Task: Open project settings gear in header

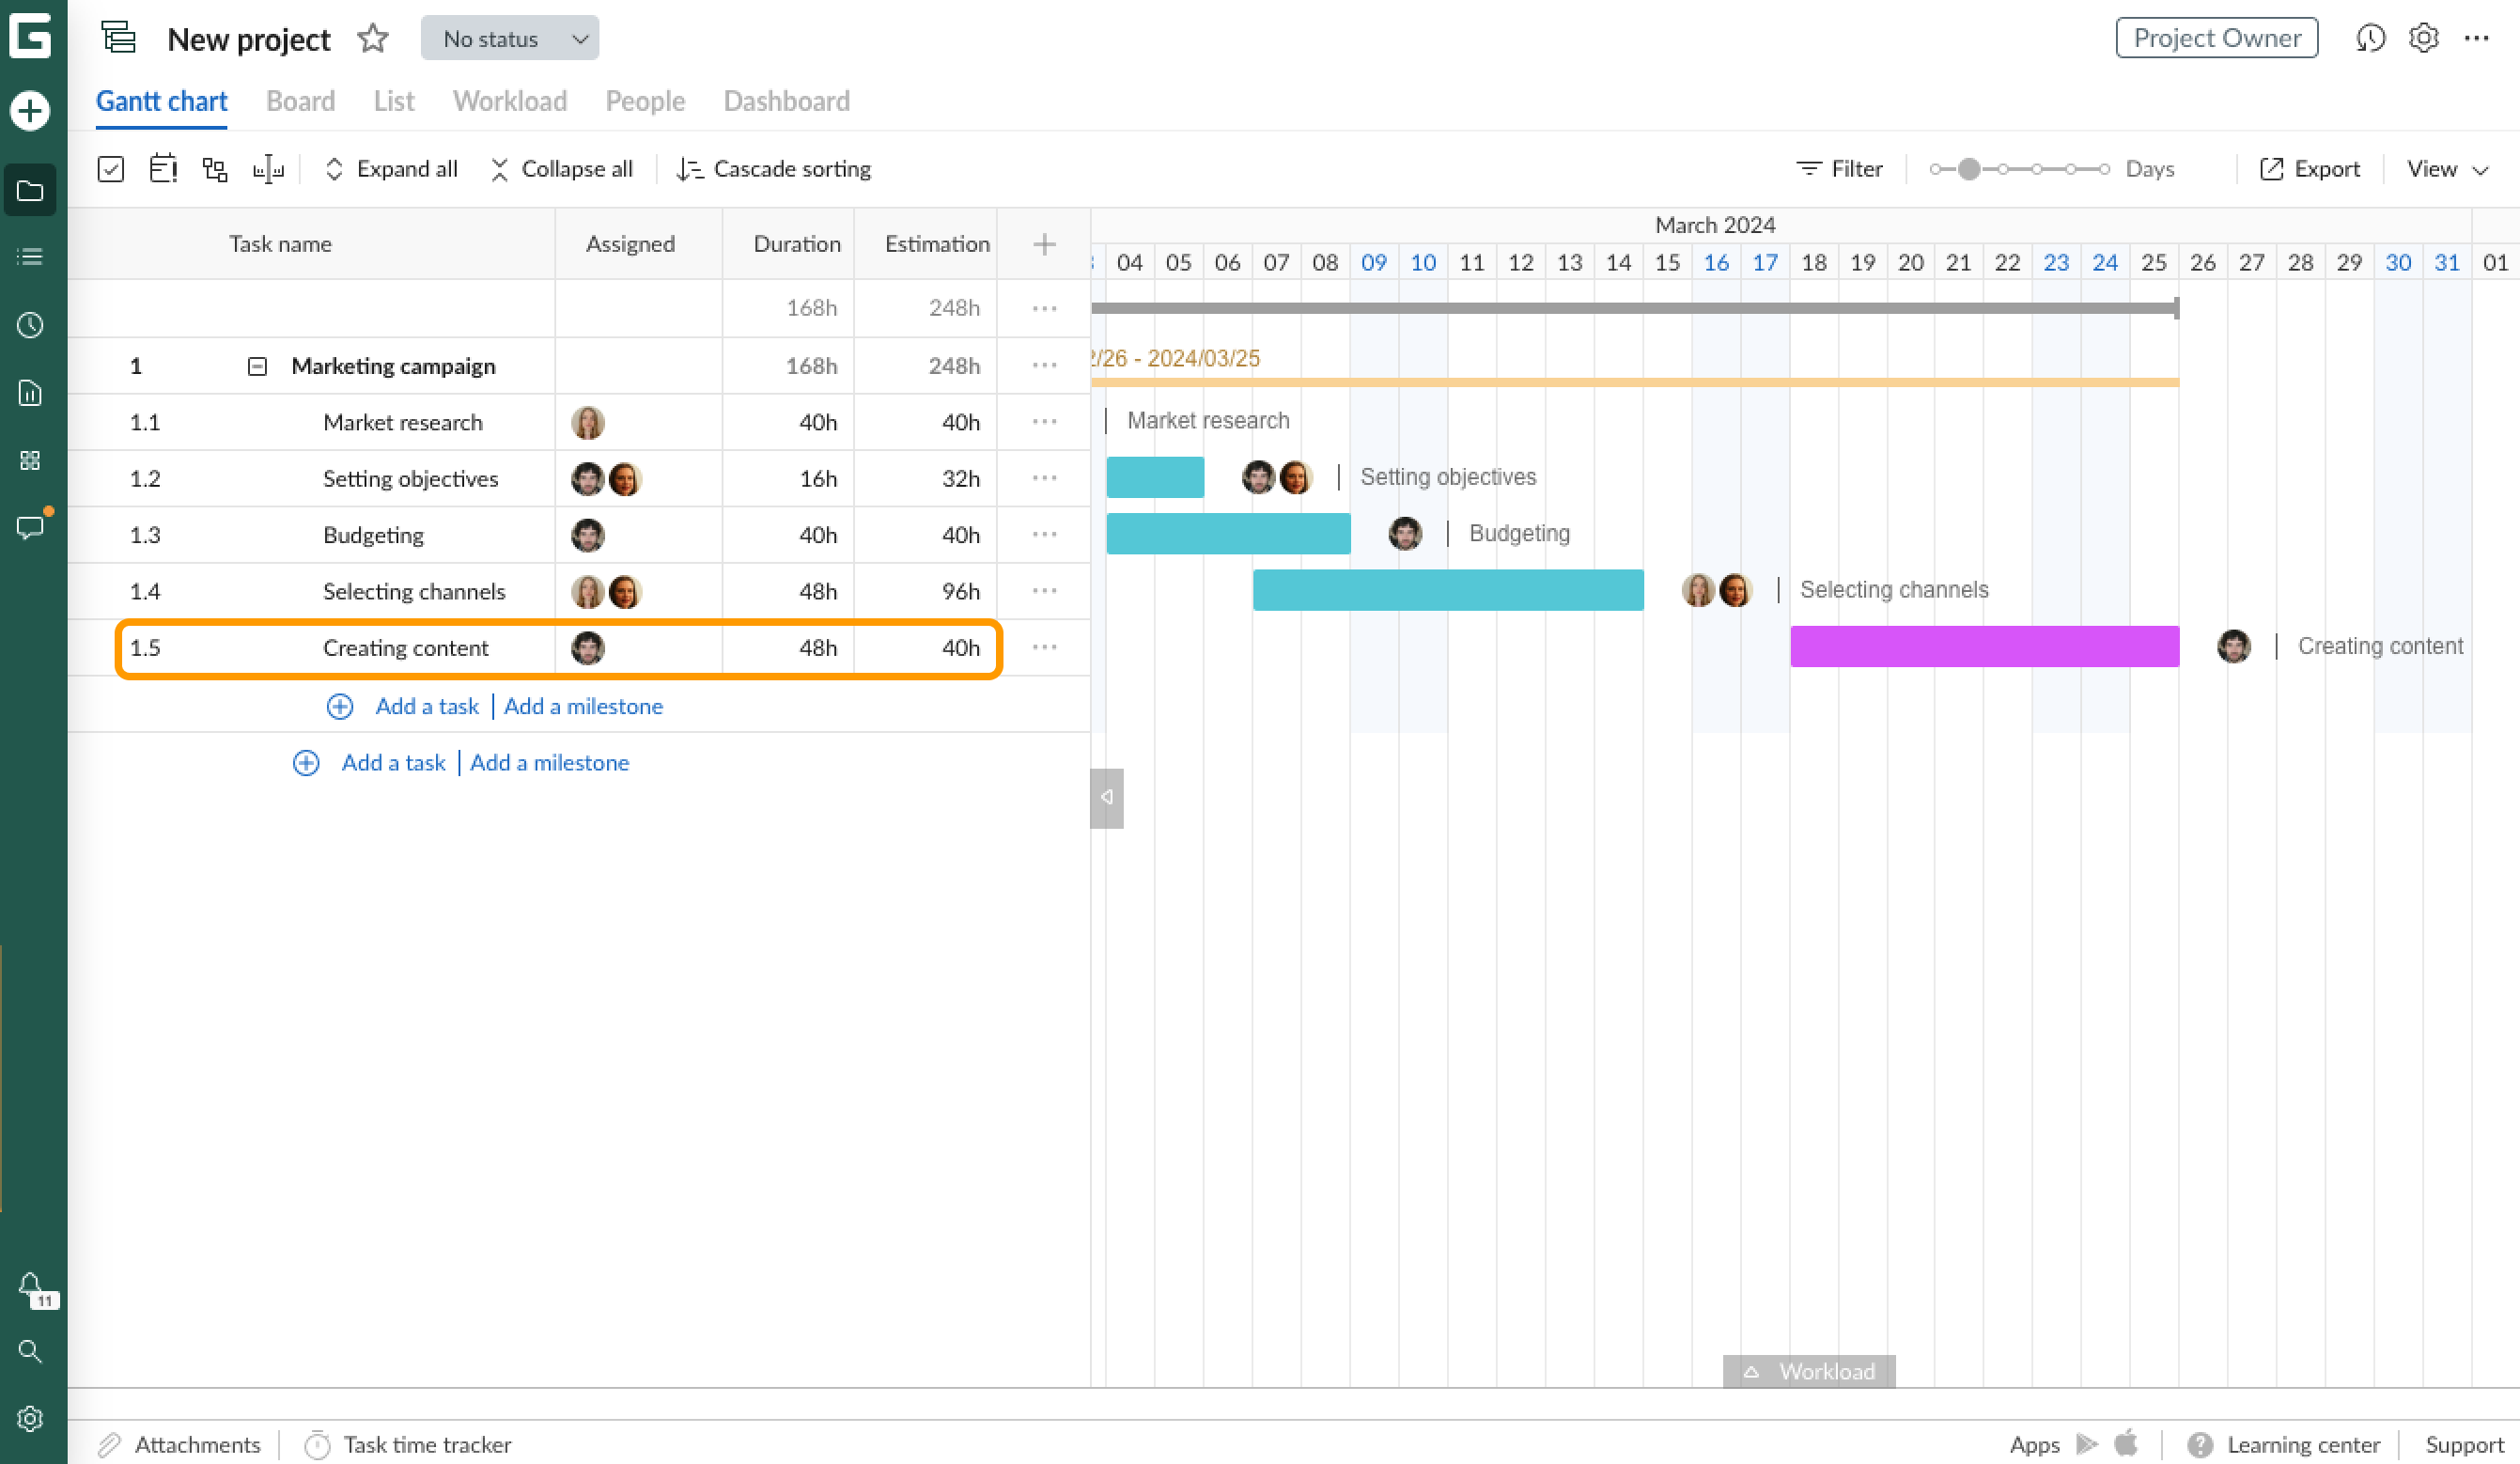Action: tap(2423, 38)
